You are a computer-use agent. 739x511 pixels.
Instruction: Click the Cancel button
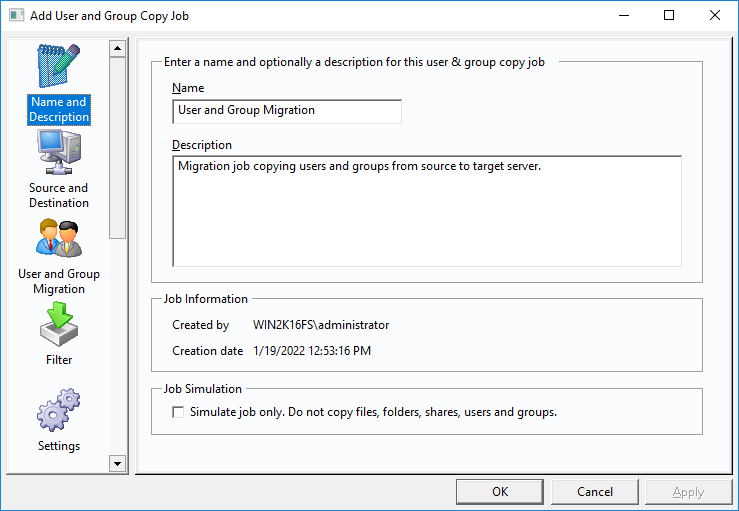pos(595,492)
